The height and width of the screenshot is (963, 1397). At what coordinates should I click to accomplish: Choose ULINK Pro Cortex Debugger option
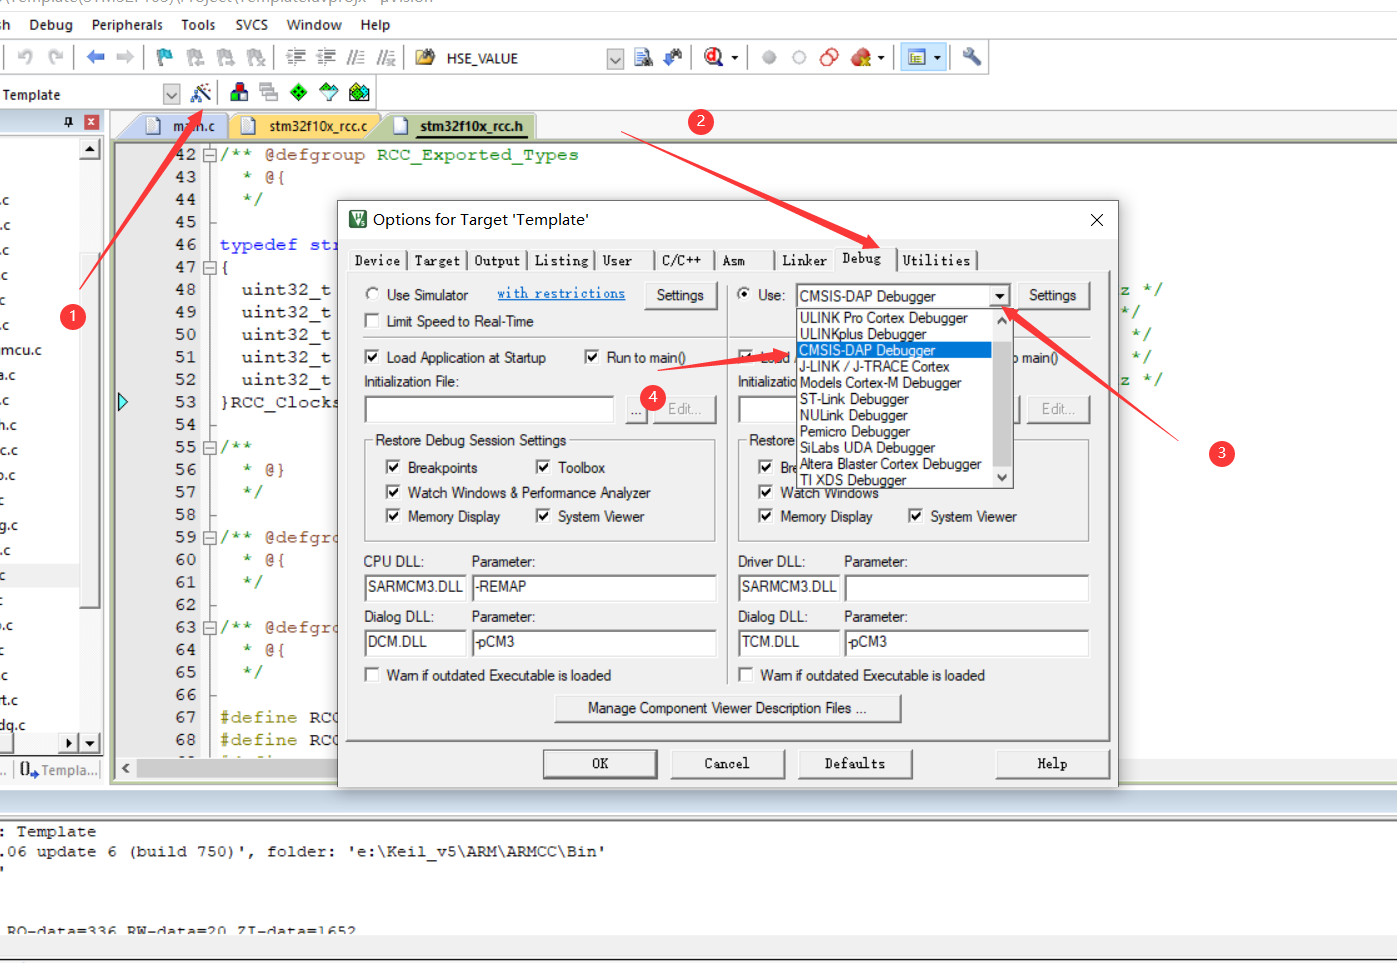click(883, 318)
